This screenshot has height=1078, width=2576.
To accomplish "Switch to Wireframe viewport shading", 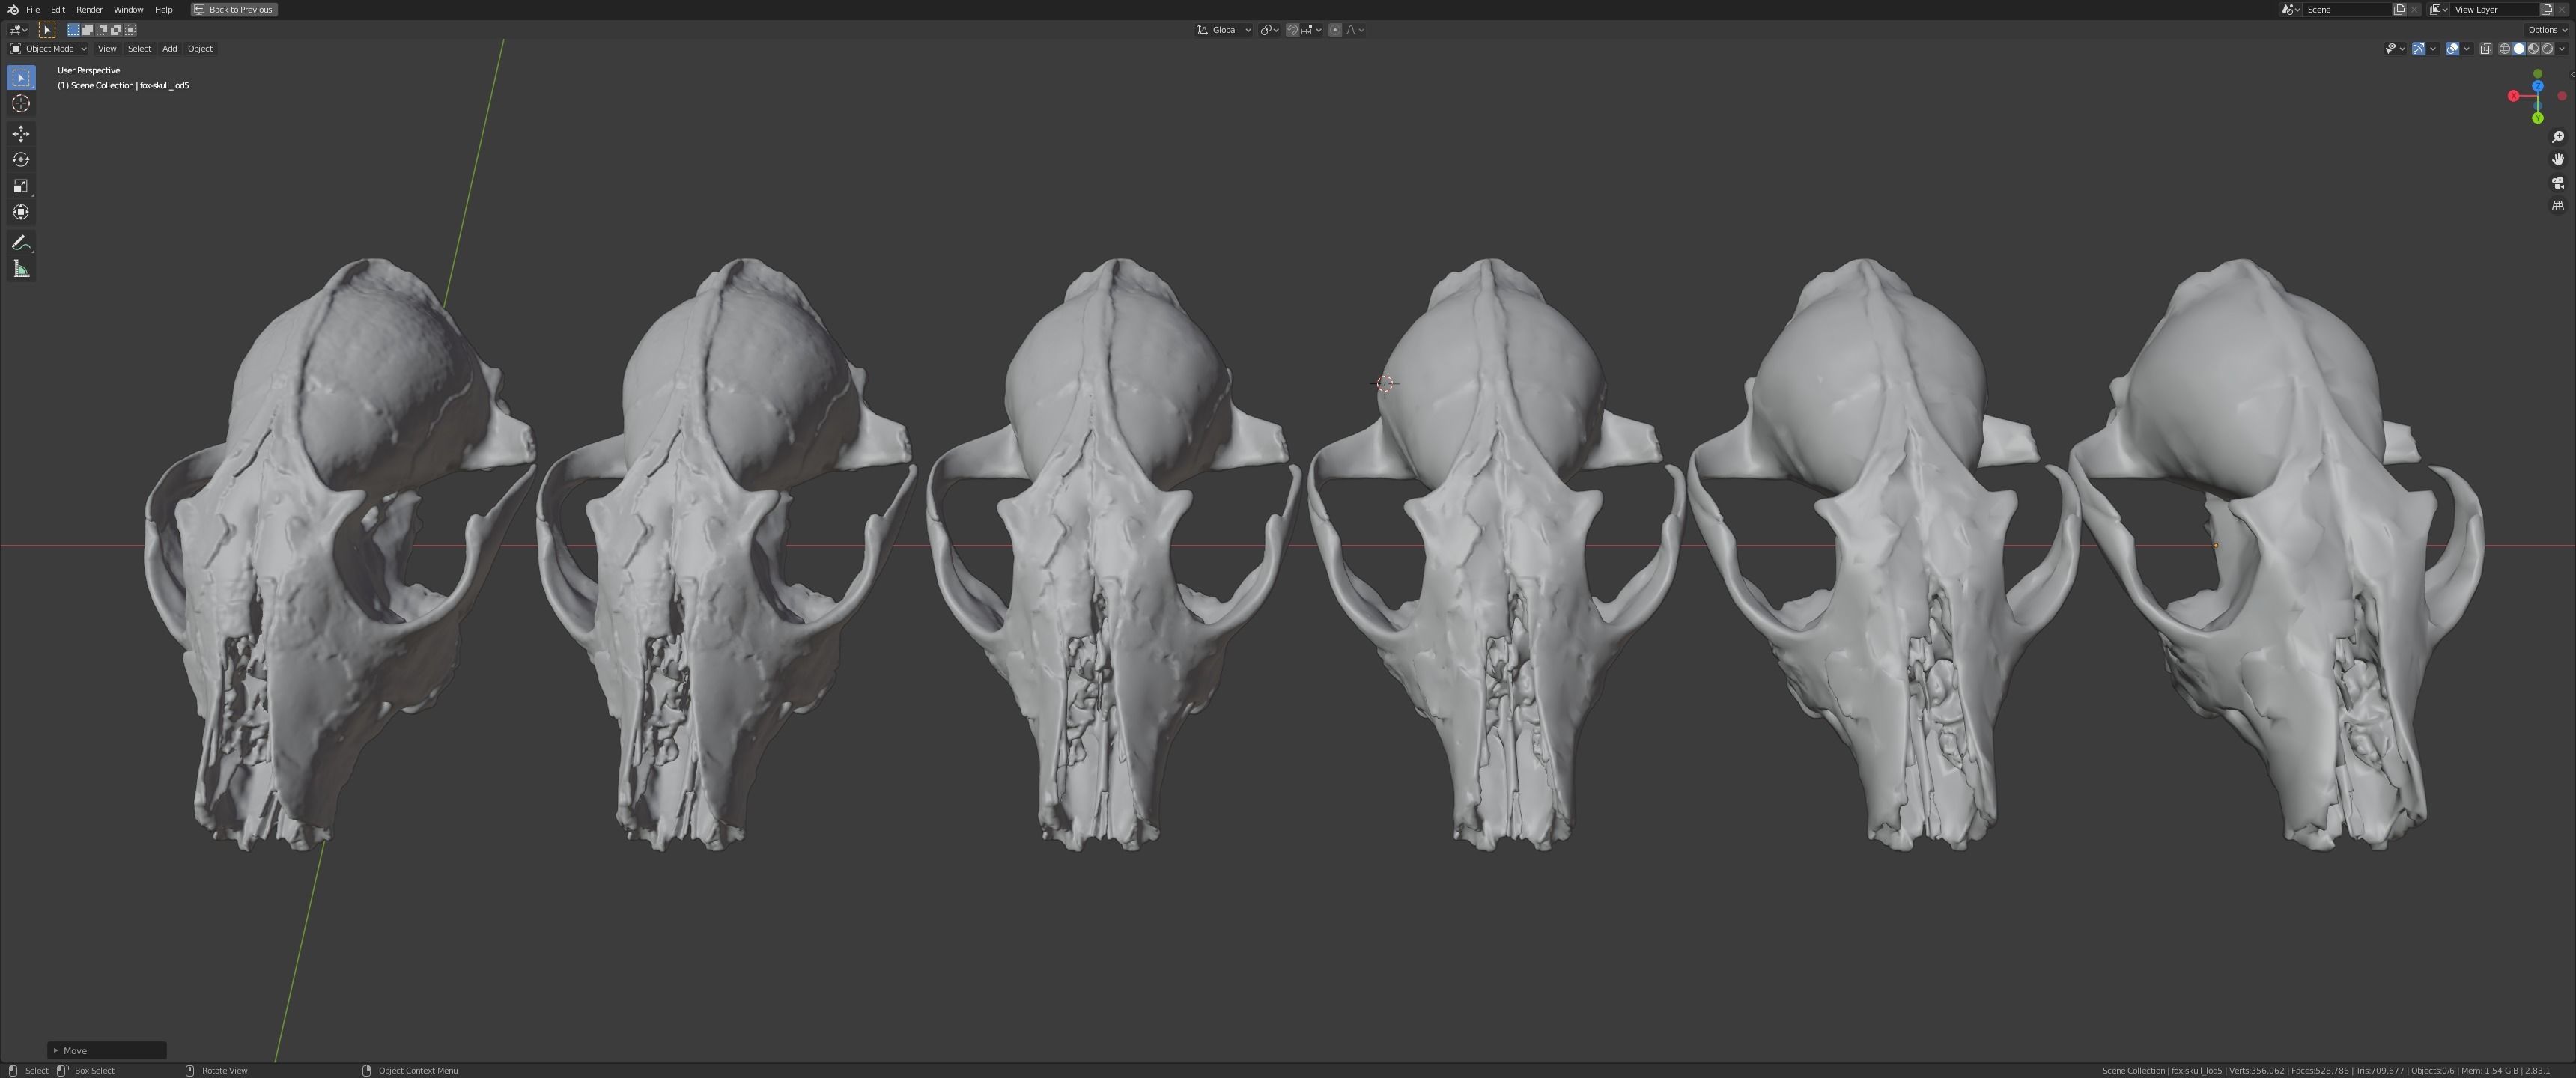I will (2505, 48).
